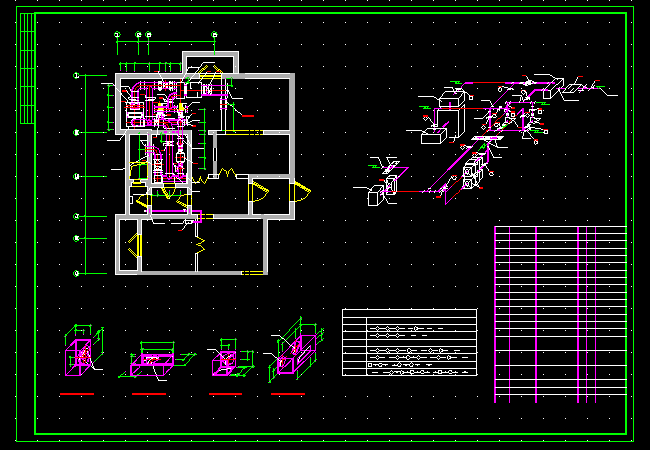Select the green title strip at top-left border
This screenshot has height=450, width=650.
pos(26,70)
